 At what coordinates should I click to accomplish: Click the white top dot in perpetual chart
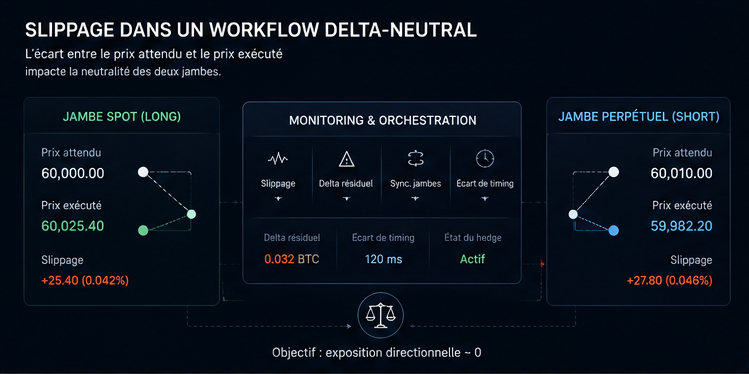point(614,172)
